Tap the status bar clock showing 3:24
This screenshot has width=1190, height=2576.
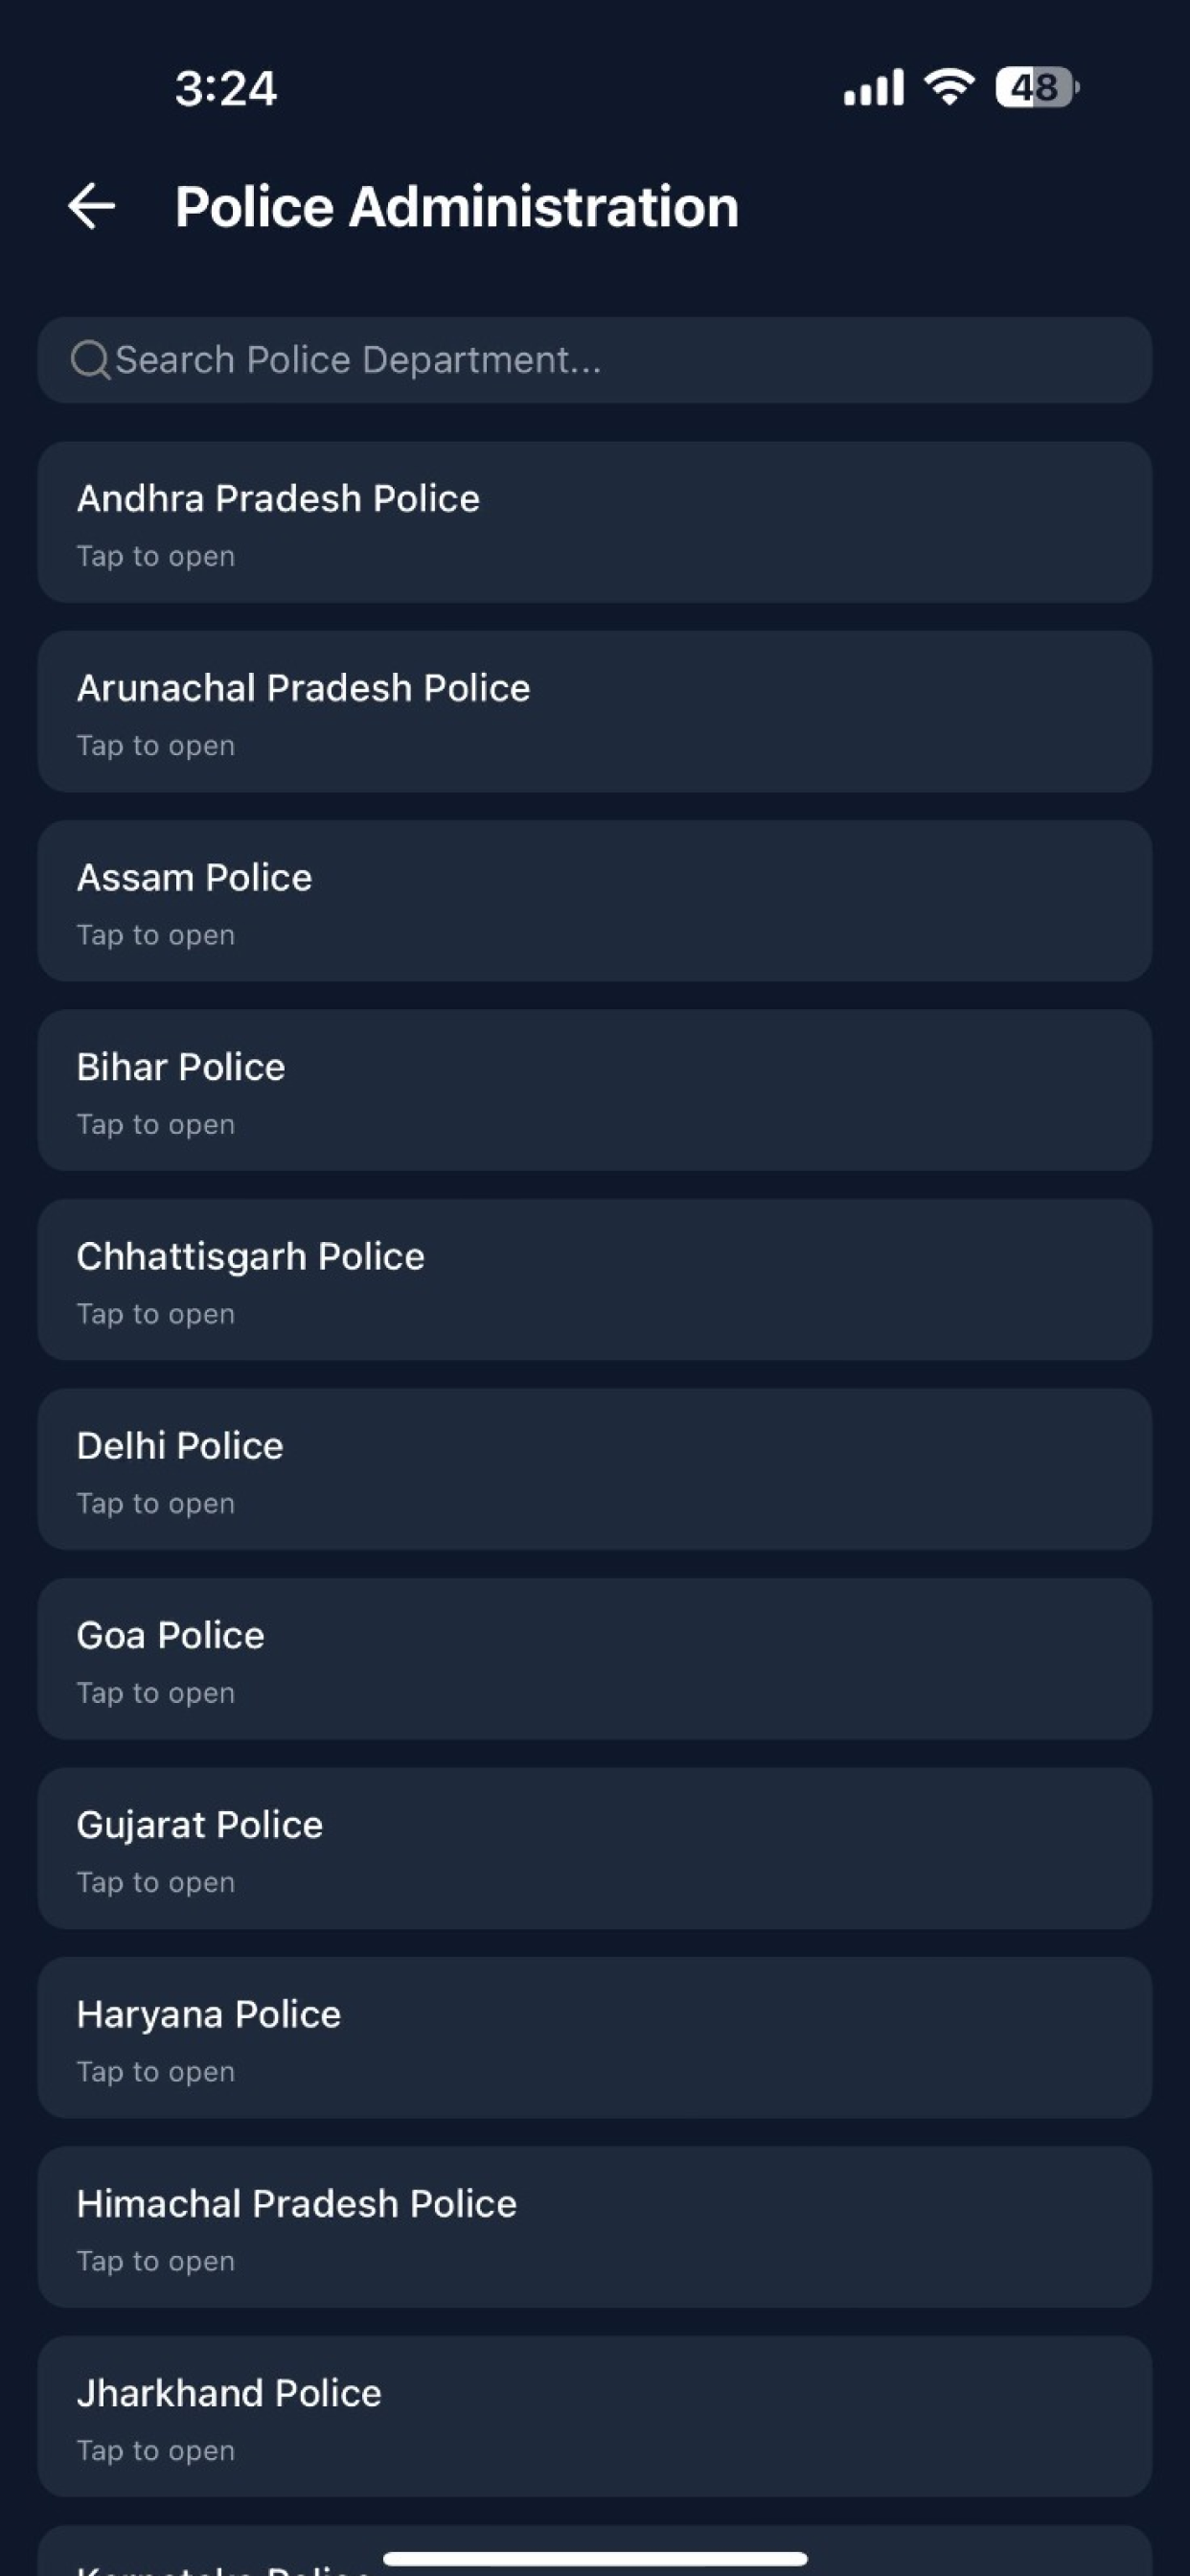(x=226, y=88)
